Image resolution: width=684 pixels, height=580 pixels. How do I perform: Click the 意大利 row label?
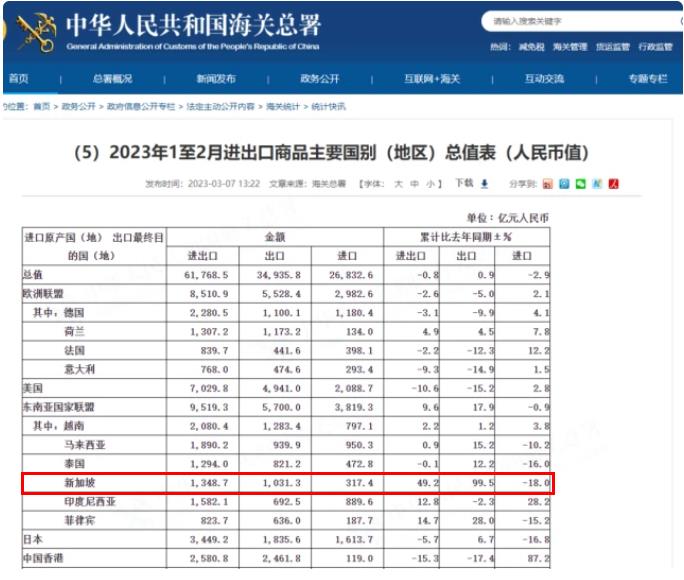pyautogui.click(x=79, y=369)
